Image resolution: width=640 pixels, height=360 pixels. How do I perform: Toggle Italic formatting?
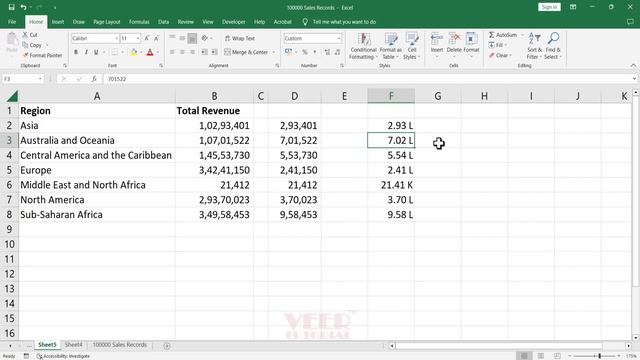(86, 52)
